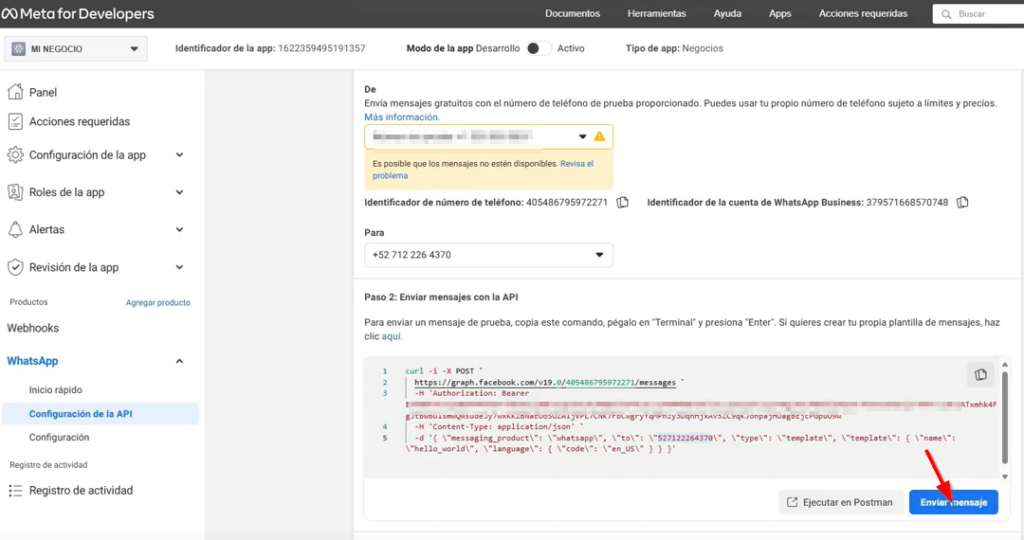Click the warning triangle icon
This screenshot has width=1024, height=540.
[x=600, y=136]
